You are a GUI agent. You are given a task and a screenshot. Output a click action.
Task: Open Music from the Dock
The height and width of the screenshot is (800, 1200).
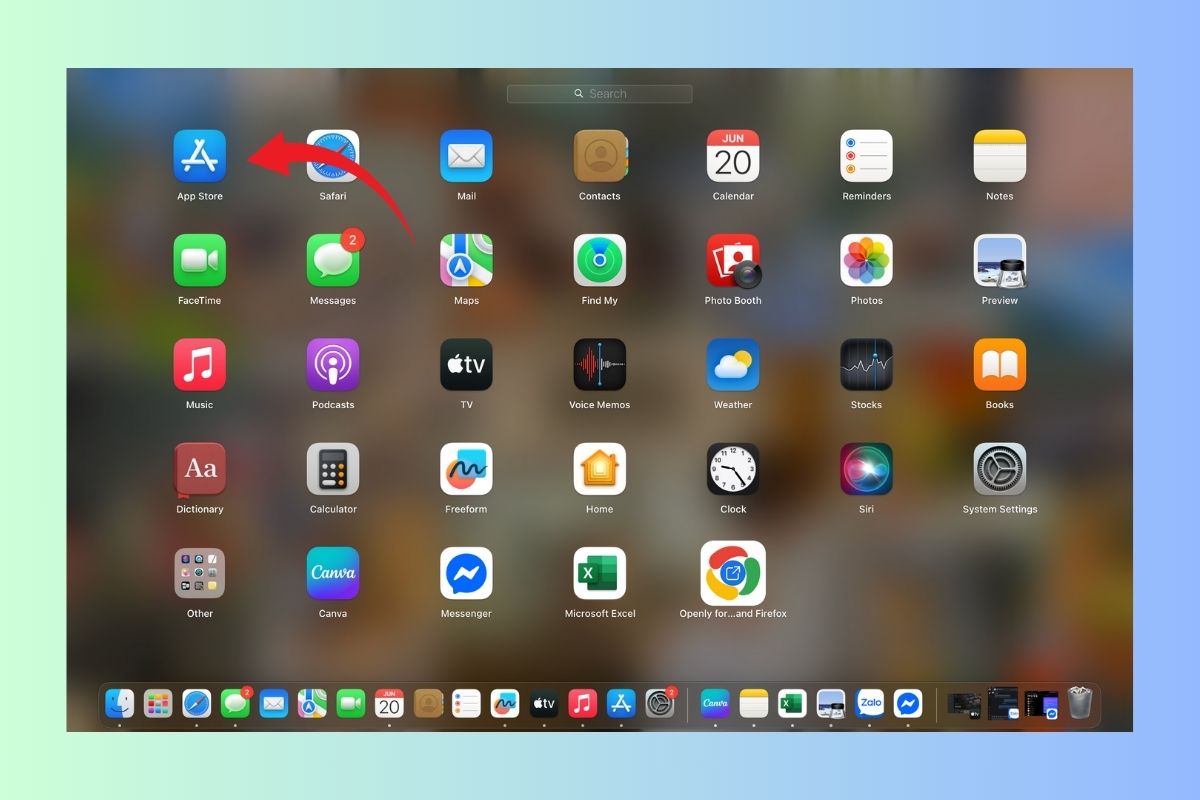[x=583, y=703]
